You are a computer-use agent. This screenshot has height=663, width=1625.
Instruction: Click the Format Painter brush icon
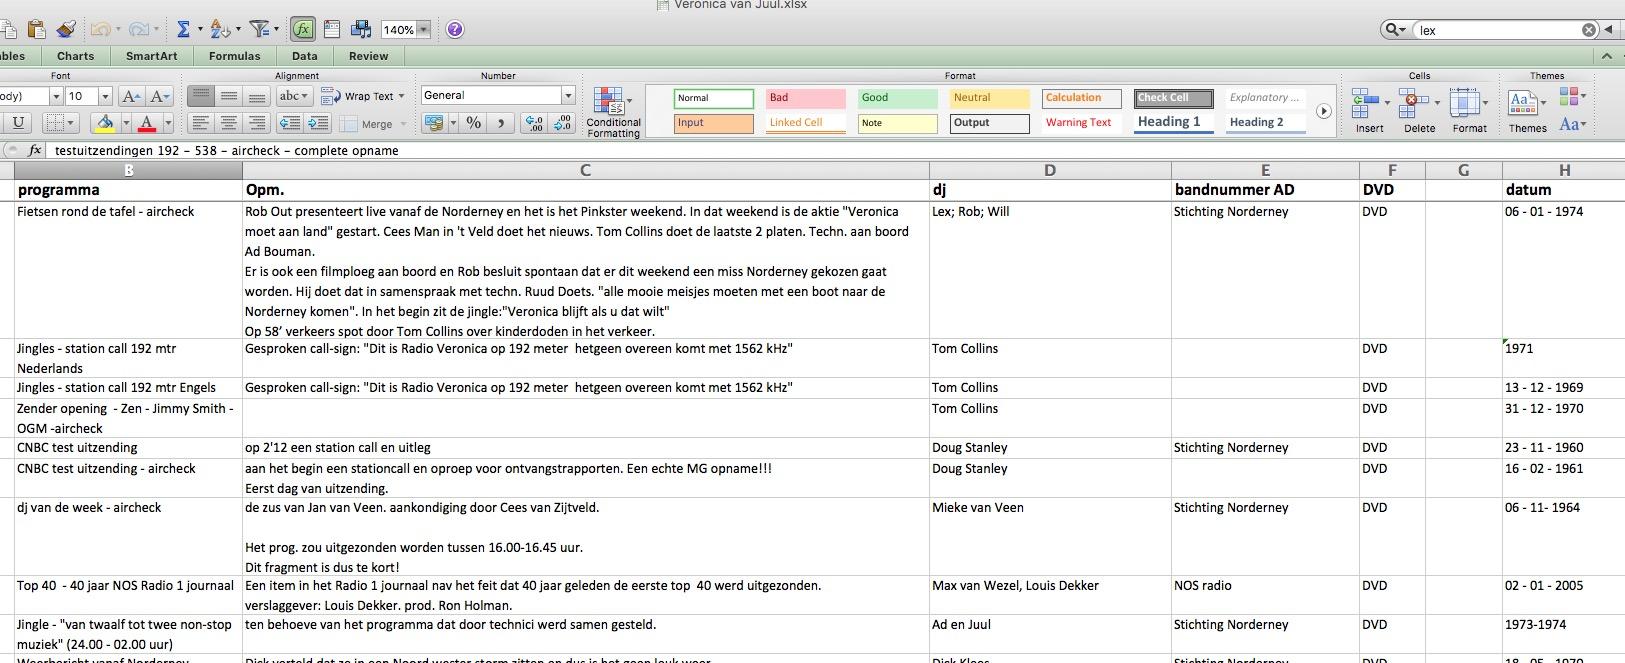tap(66, 30)
